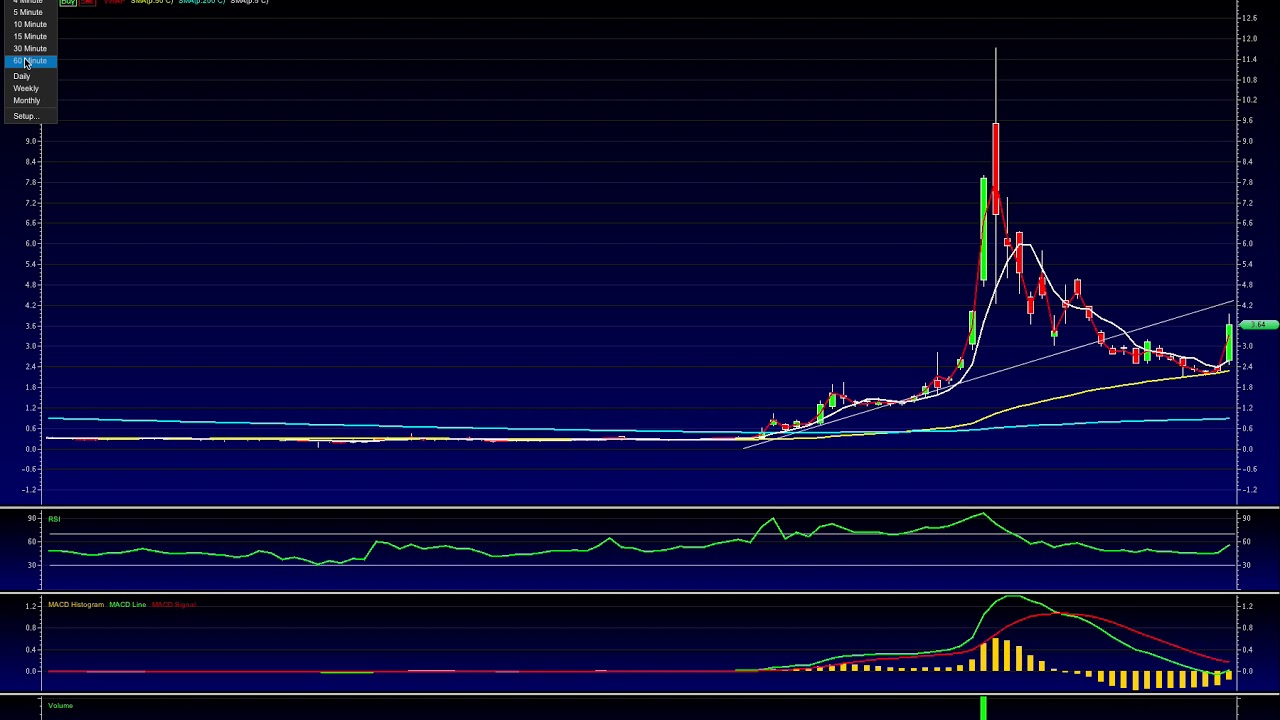
Task: Select the 5 Minute timeframe option
Action: click(30, 12)
